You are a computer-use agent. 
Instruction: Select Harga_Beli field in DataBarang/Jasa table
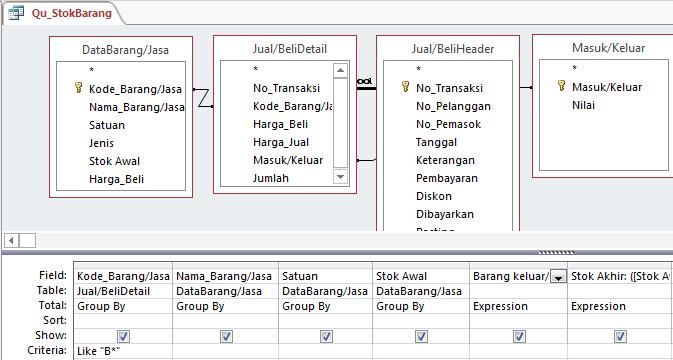pyautogui.click(x=116, y=179)
